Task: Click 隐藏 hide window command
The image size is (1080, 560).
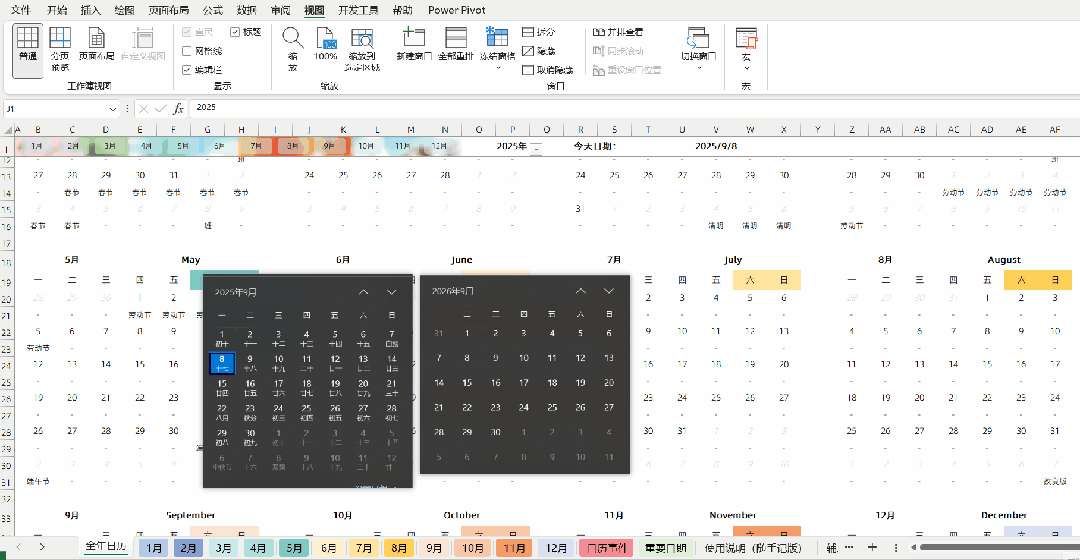Action: [539, 51]
